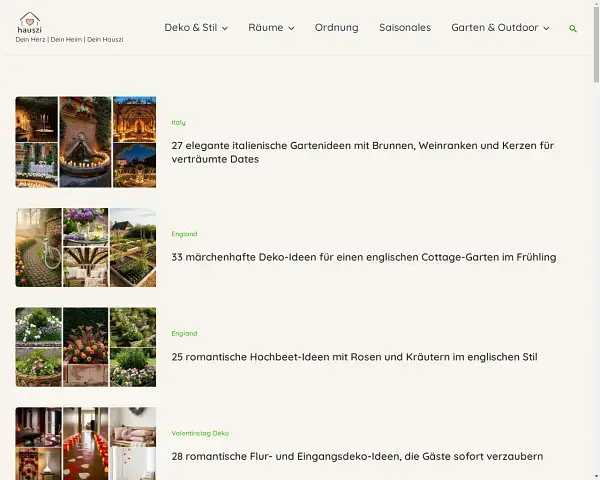The height and width of the screenshot is (480, 600).
Task: Click the hauszi house logo icon
Action: pos(30,19)
